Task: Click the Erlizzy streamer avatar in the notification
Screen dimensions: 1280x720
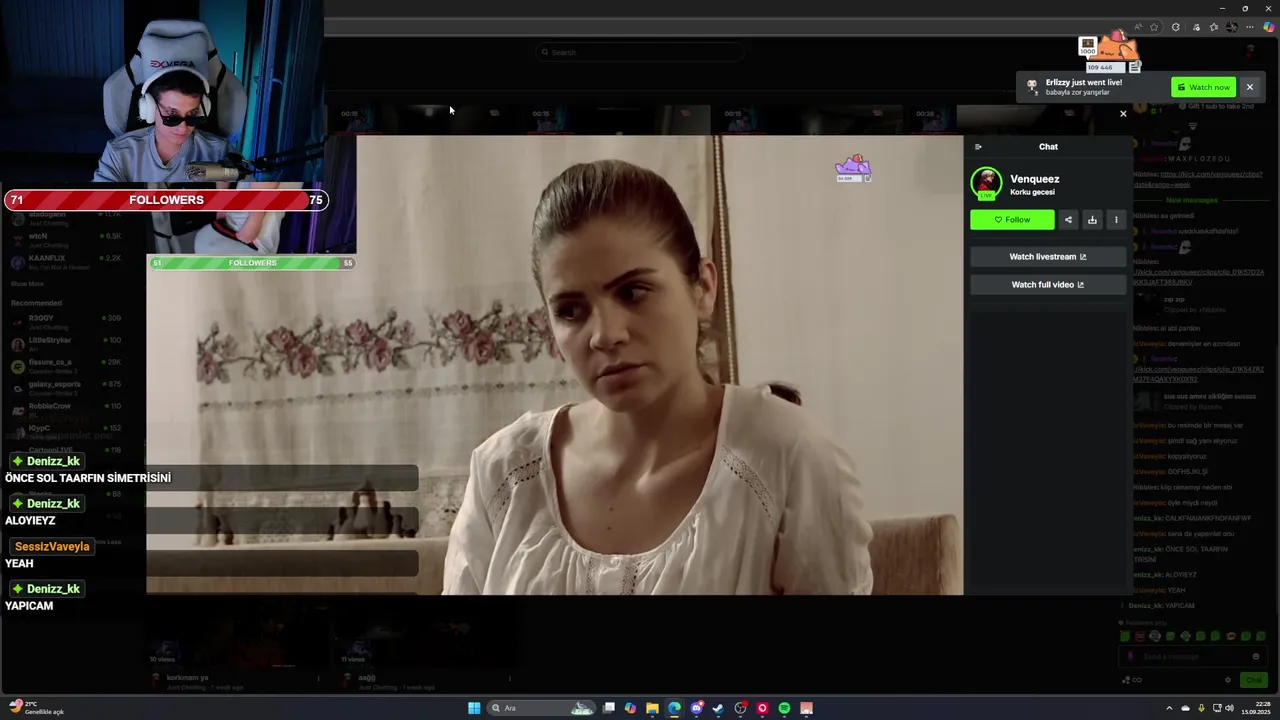Action: point(1032,87)
